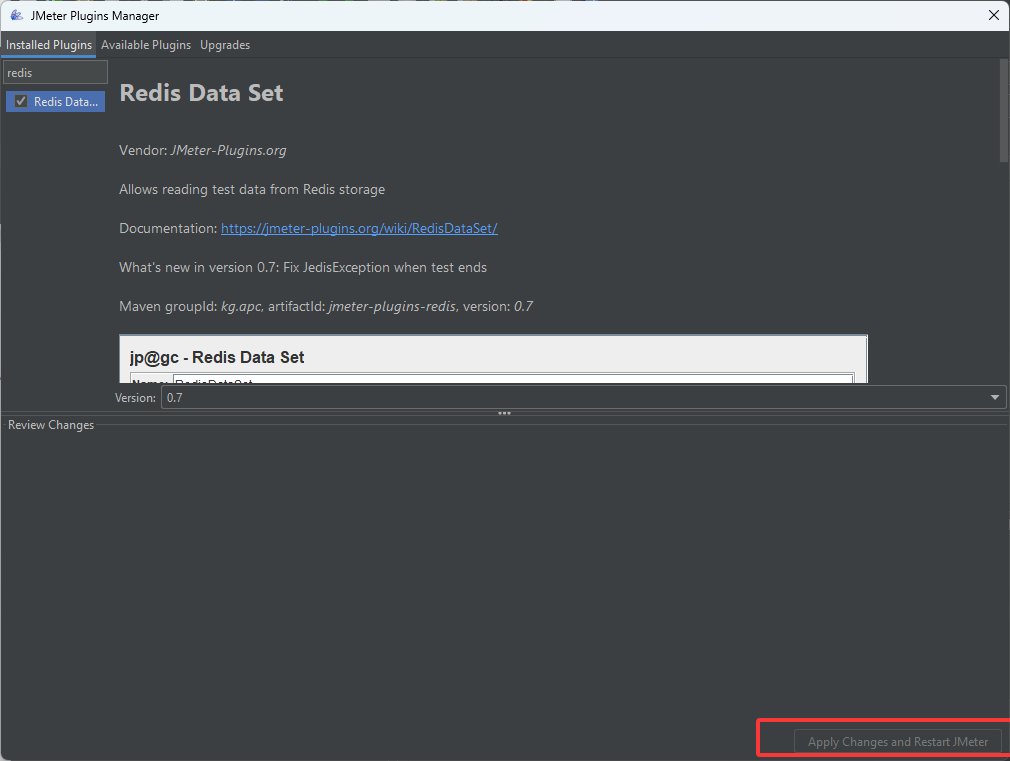
Task: Click the 'What's new in version 0.7' line
Action: [x=303, y=267]
